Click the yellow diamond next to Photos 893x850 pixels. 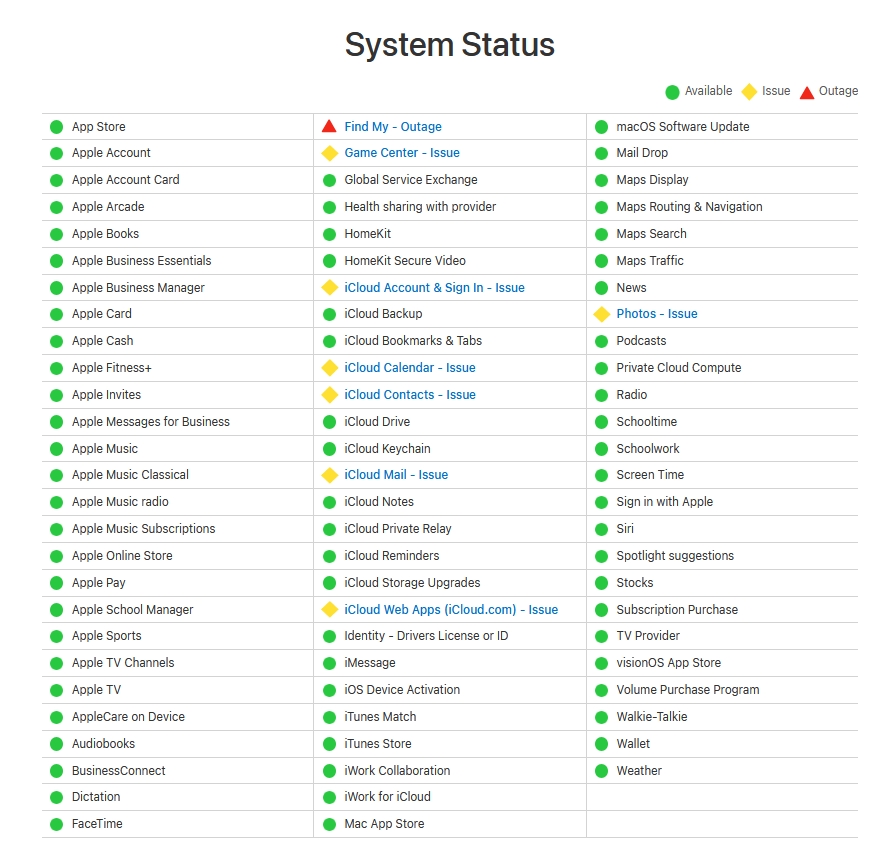[x=601, y=314]
